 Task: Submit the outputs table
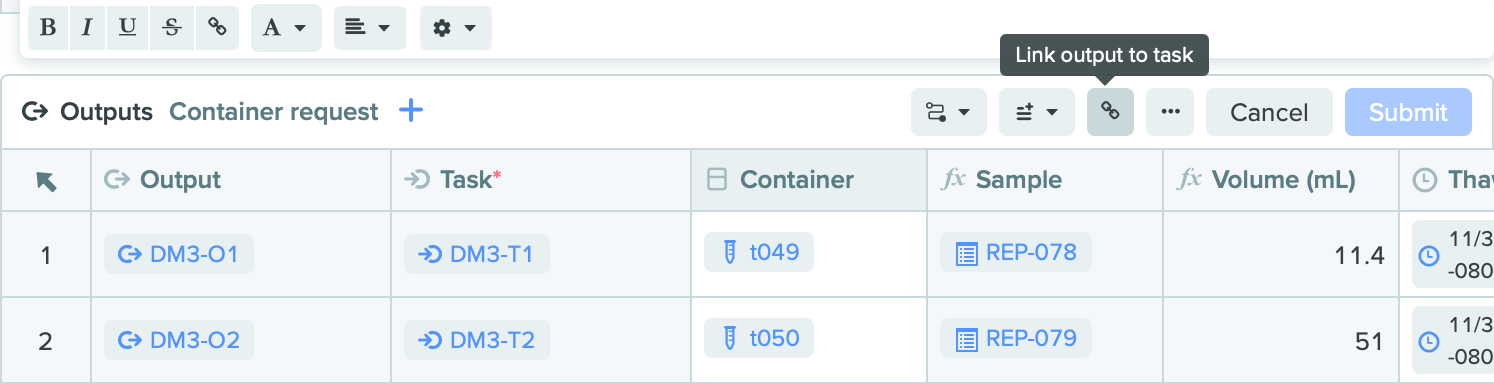pos(1408,112)
